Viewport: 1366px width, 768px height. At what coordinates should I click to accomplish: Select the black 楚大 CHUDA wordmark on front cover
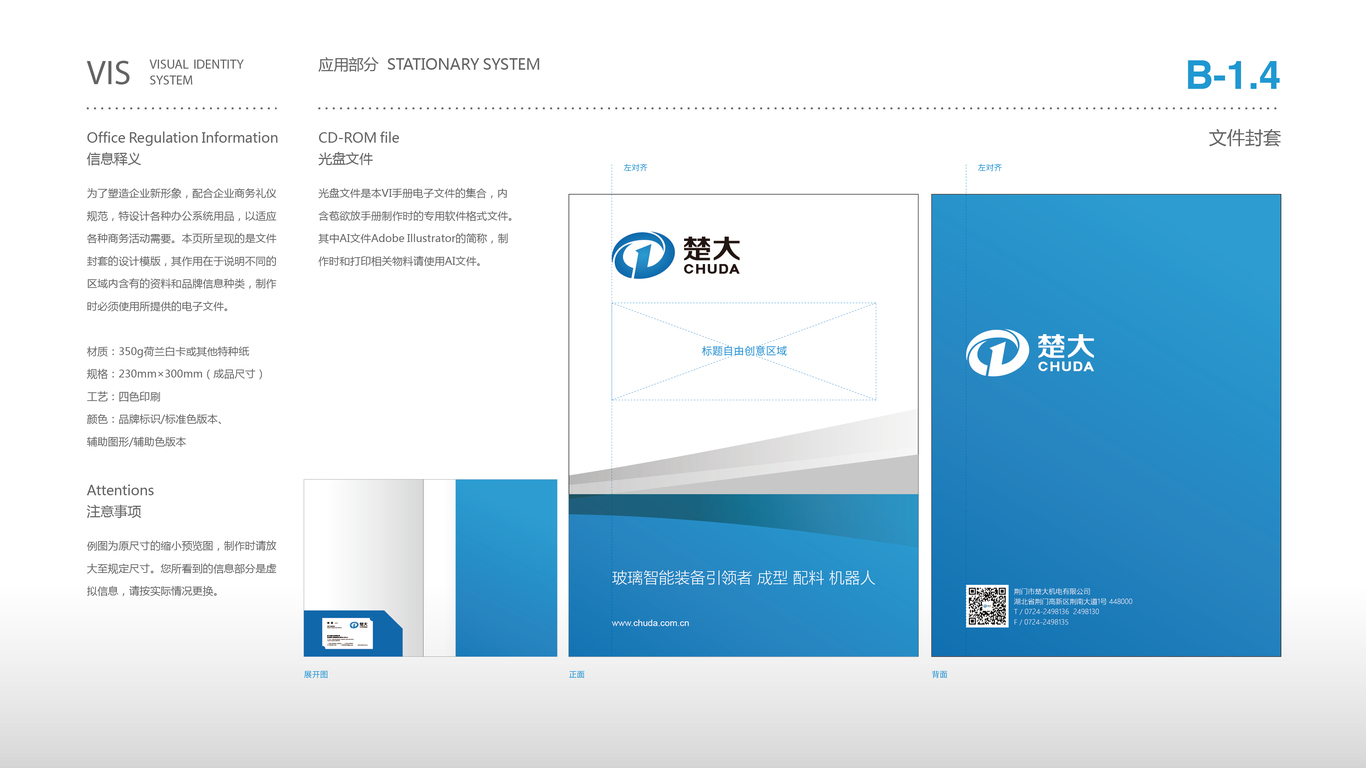(x=711, y=255)
